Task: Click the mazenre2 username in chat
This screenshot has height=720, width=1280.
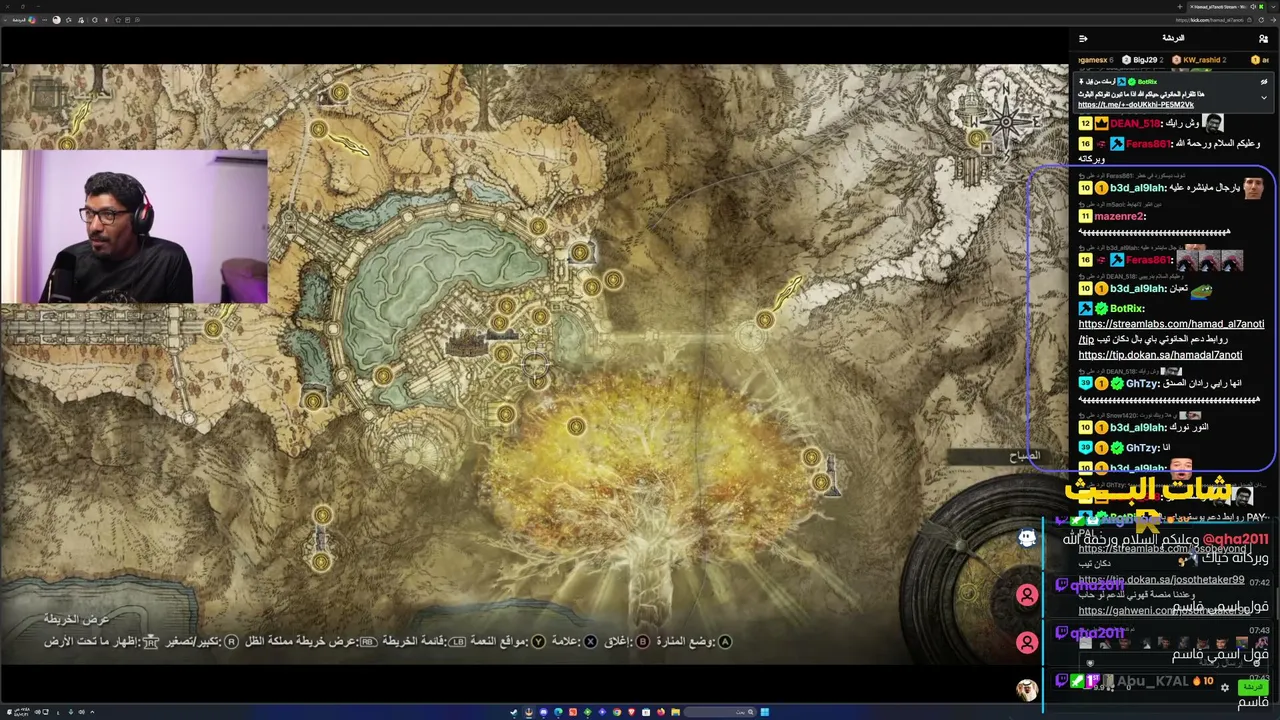Action: (x=1118, y=216)
